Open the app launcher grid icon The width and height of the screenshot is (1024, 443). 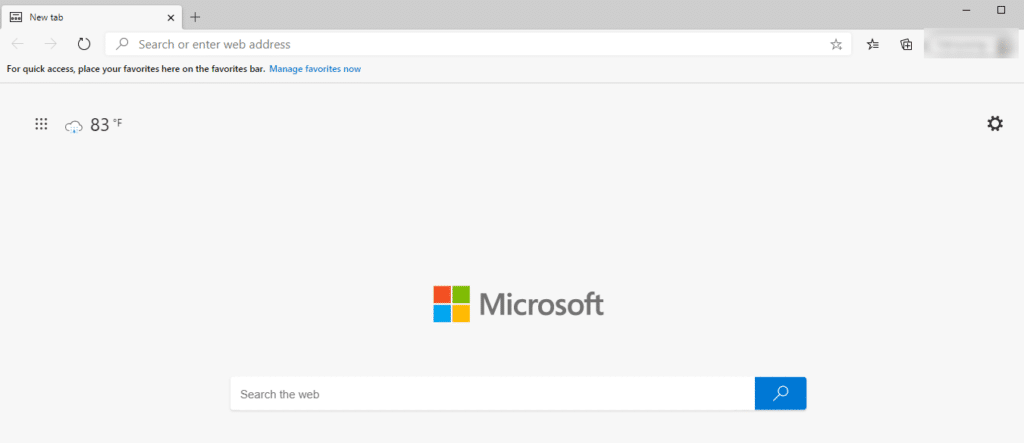(41, 124)
